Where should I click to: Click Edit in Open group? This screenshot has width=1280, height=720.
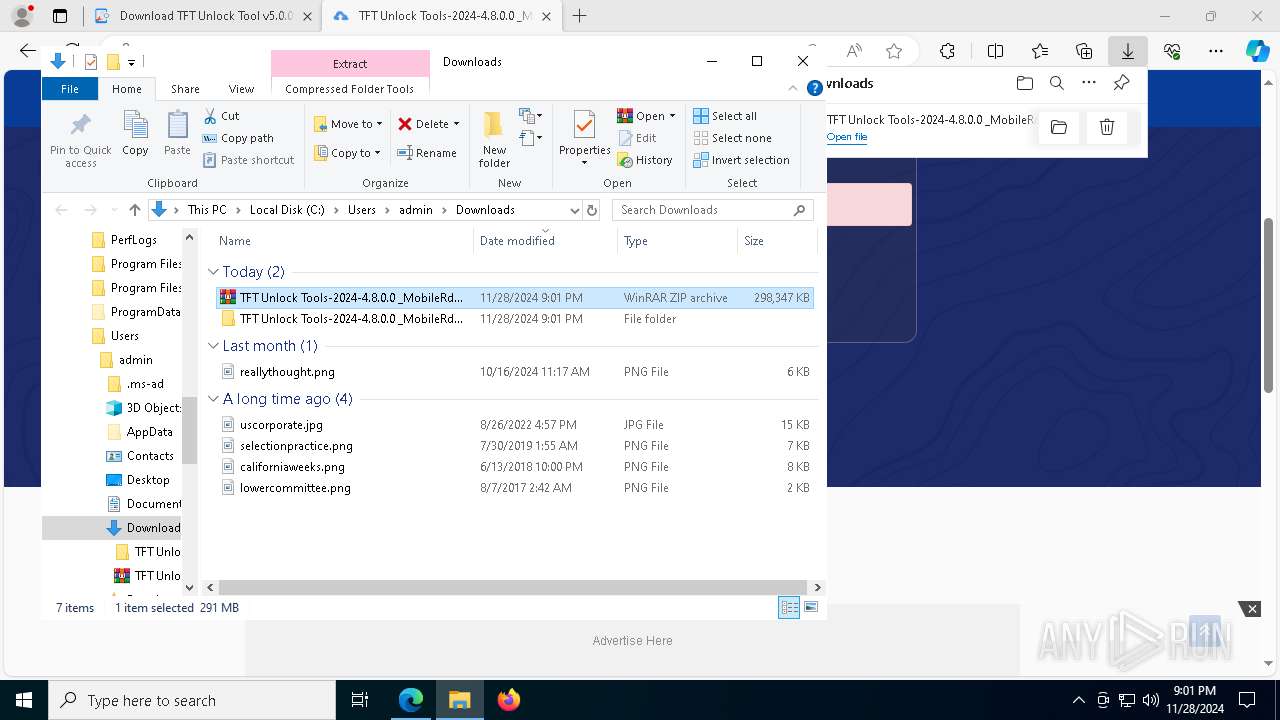click(x=637, y=138)
